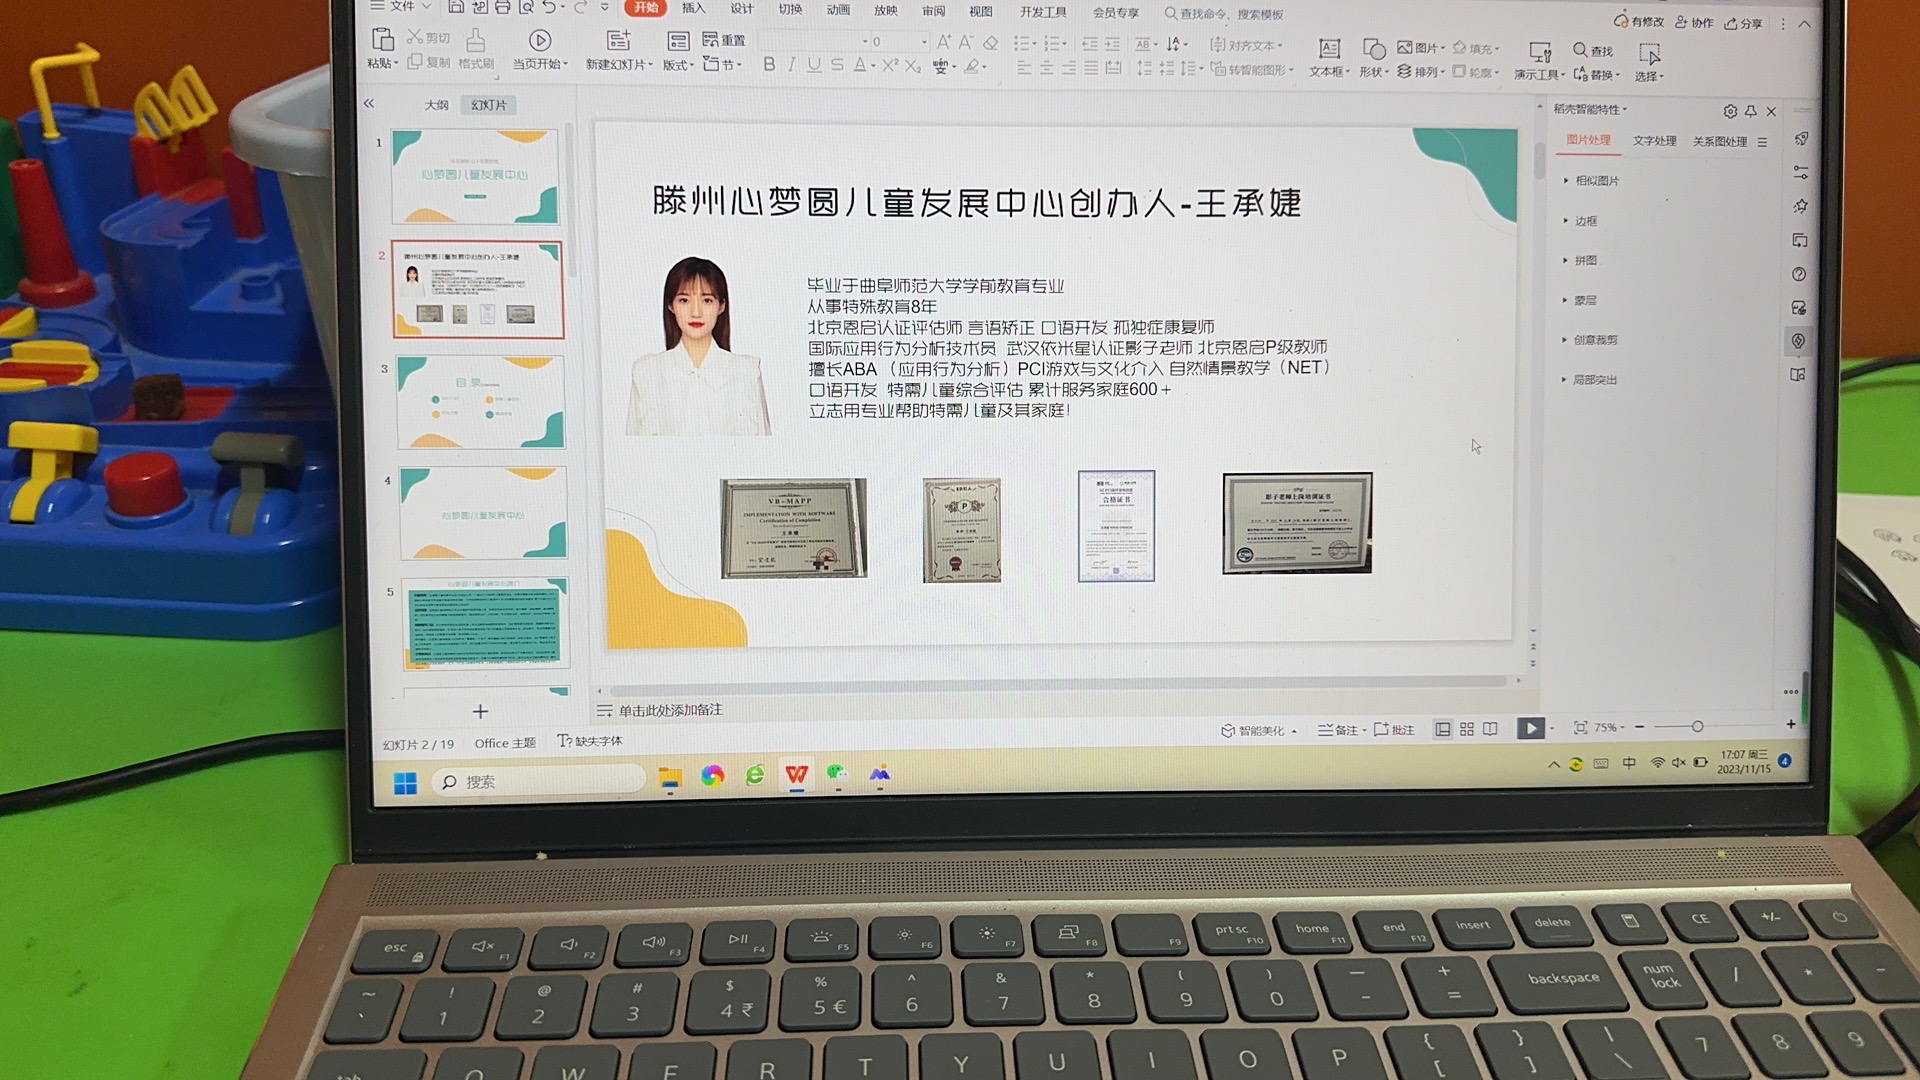The height and width of the screenshot is (1080, 1920).
Task: Open the 形状 shapes tool
Action: pyautogui.click(x=1374, y=50)
